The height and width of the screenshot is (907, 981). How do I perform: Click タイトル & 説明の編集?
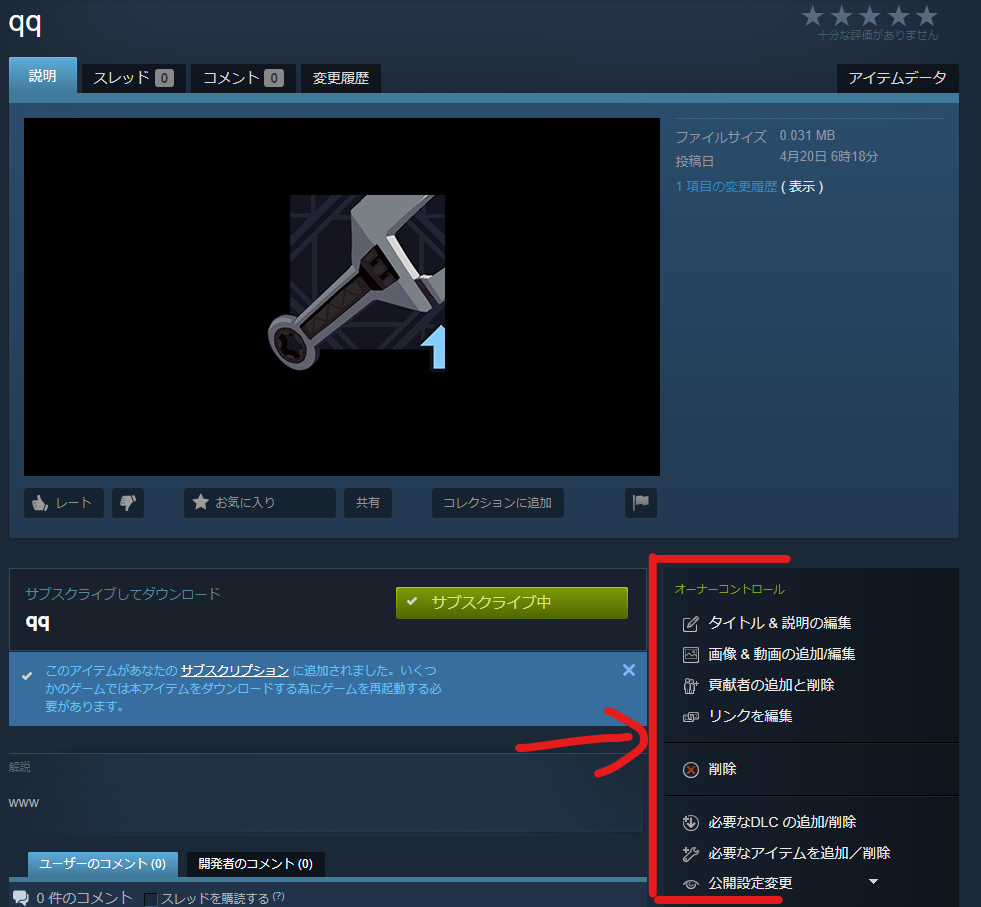(780, 624)
